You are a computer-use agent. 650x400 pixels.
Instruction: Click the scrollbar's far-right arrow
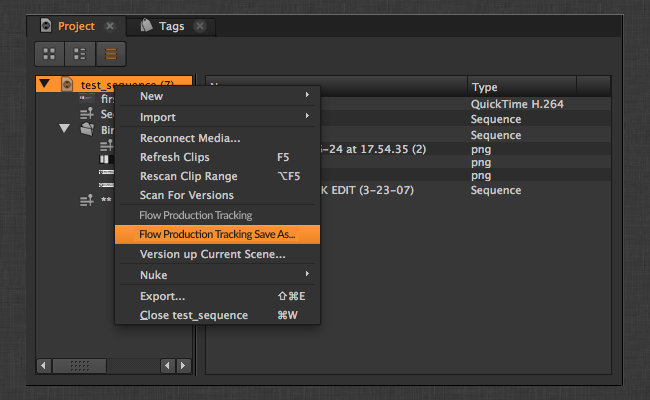(x=183, y=366)
